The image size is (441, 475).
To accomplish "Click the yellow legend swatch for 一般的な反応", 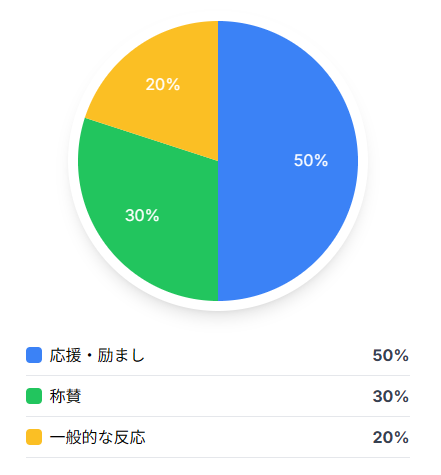I will (34, 437).
